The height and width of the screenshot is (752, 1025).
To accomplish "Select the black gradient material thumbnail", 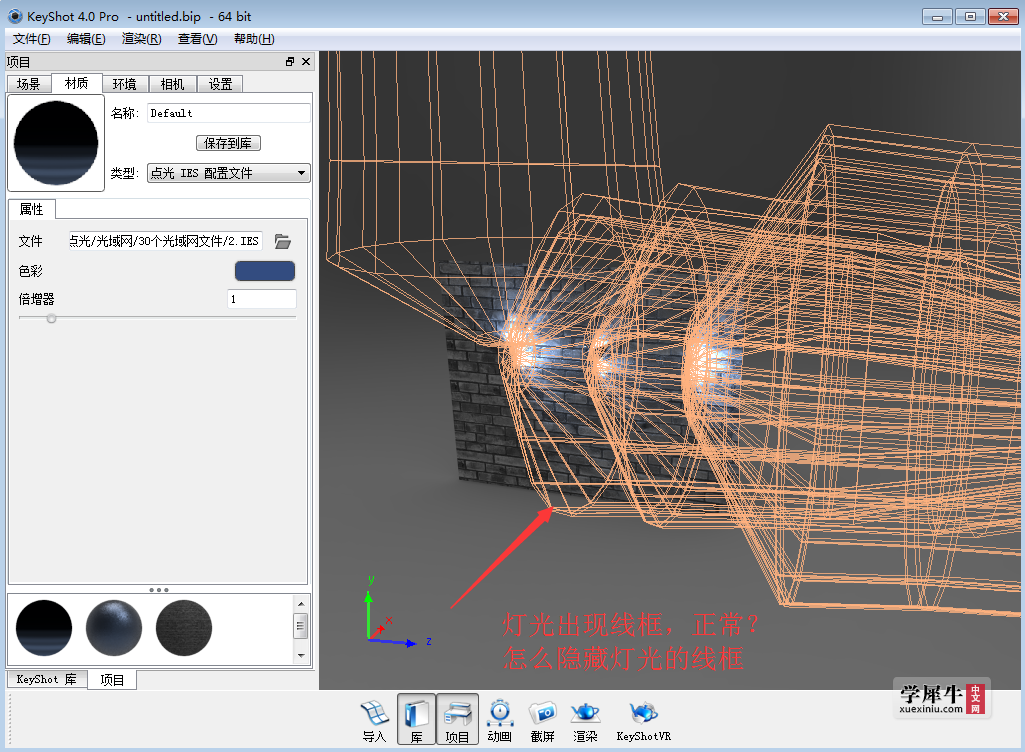I will pyautogui.click(x=44, y=628).
